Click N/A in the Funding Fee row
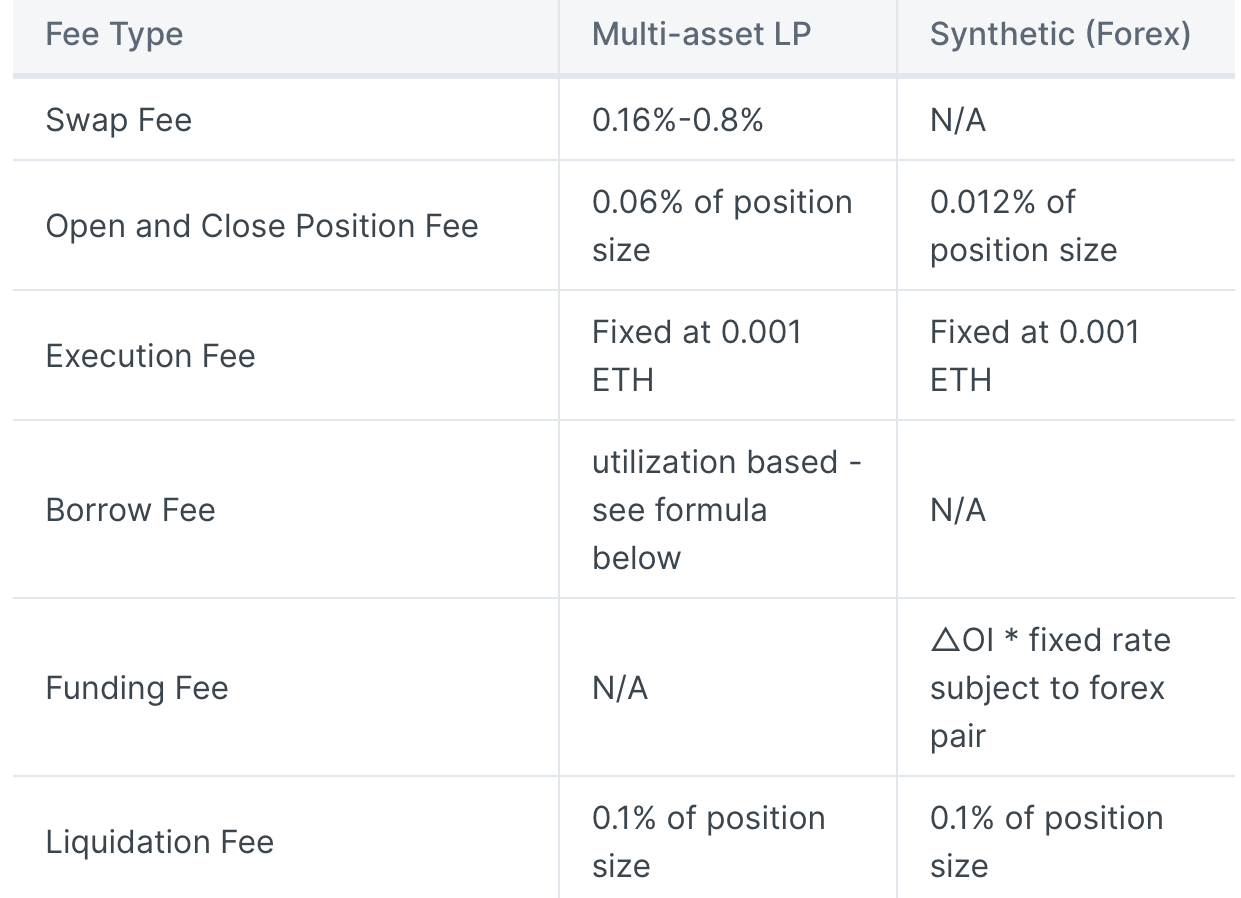This screenshot has height=898, width=1241. click(x=620, y=688)
